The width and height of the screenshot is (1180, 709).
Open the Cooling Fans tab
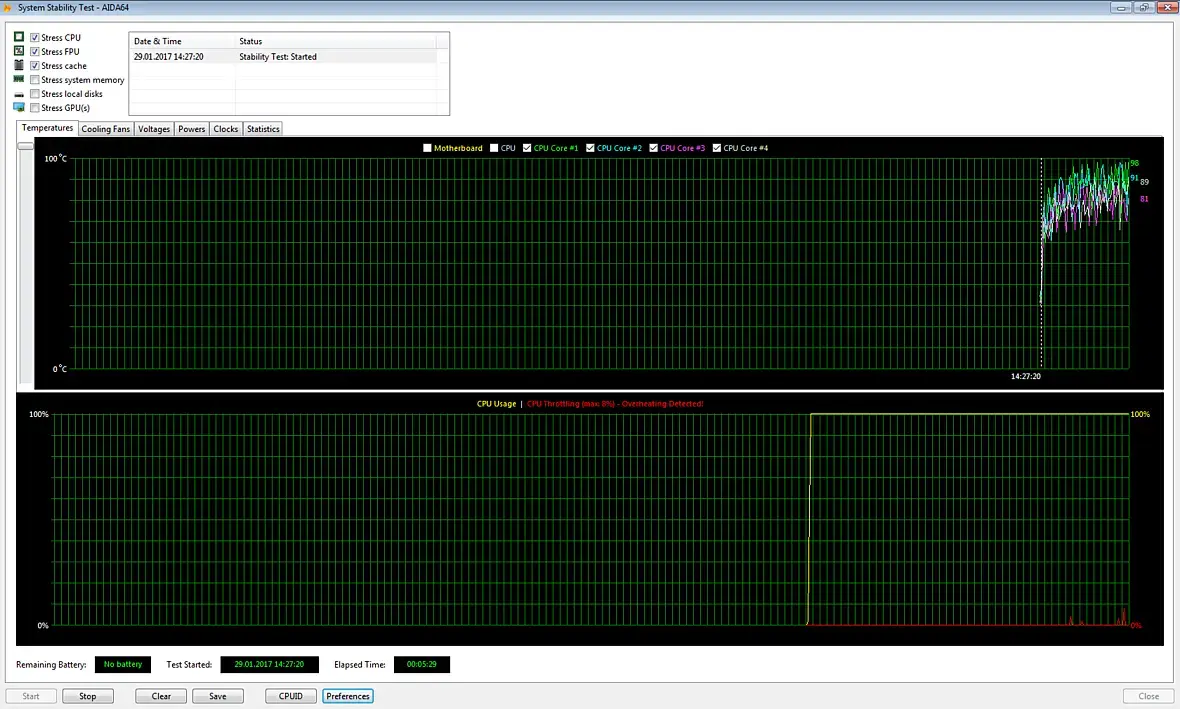coord(106,129)
